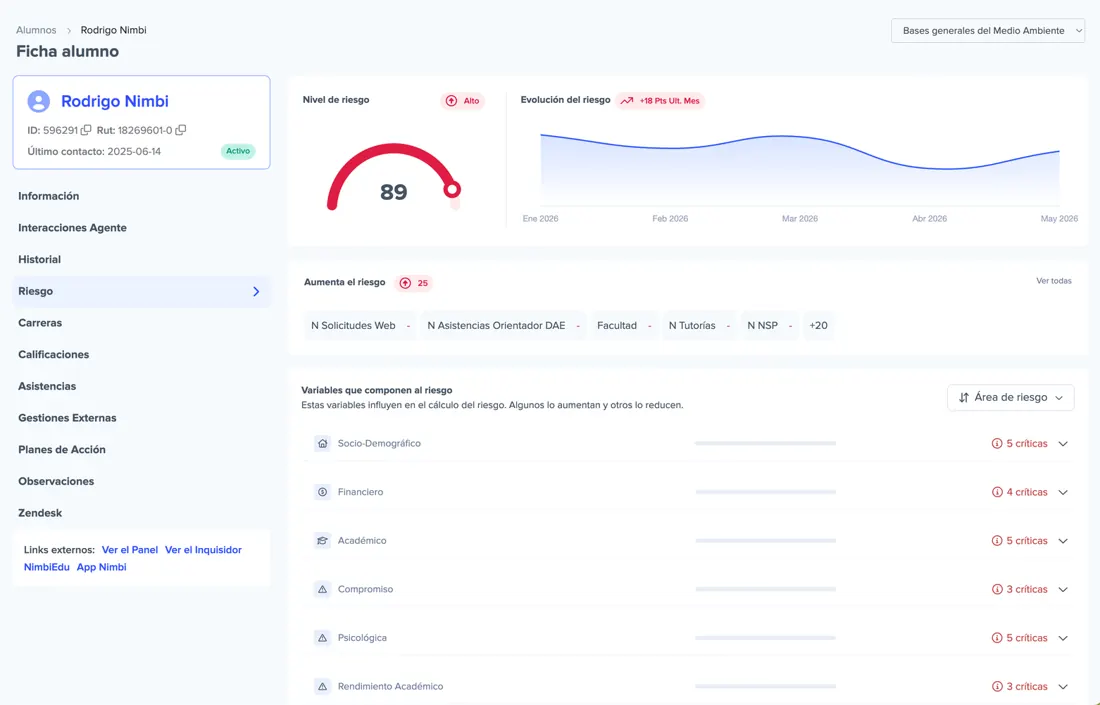
Task: Open the Historial section
Action: tap(141, 260)
